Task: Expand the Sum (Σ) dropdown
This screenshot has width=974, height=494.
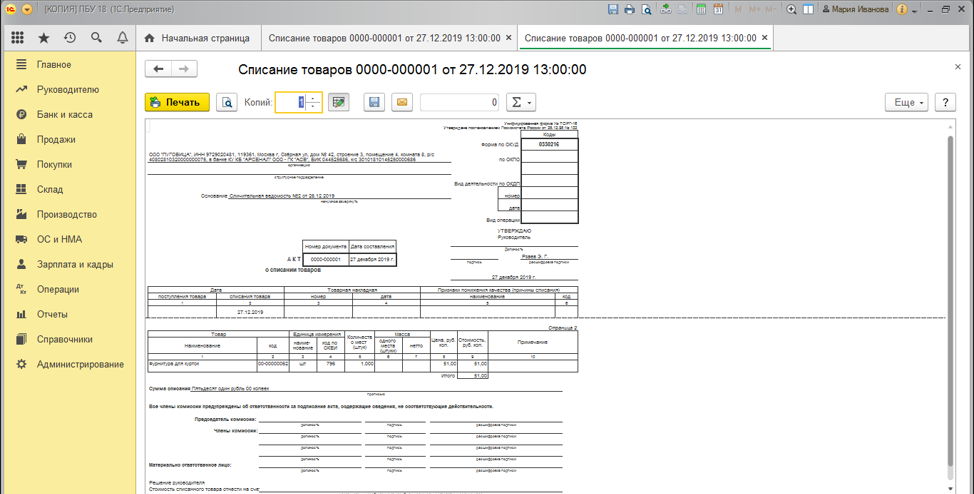Action: pos(520,102)
